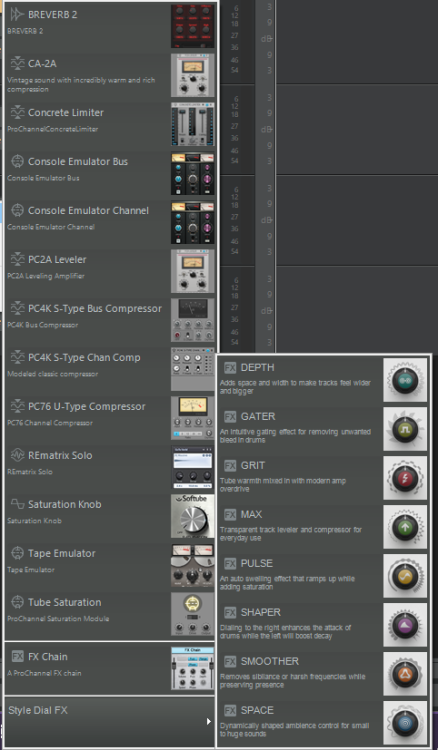This screenshot has height=750, width=438.
Task: Click 'An auto swelling effect' PULSE description
Action: pyautogui.click(x=287, y=583)
